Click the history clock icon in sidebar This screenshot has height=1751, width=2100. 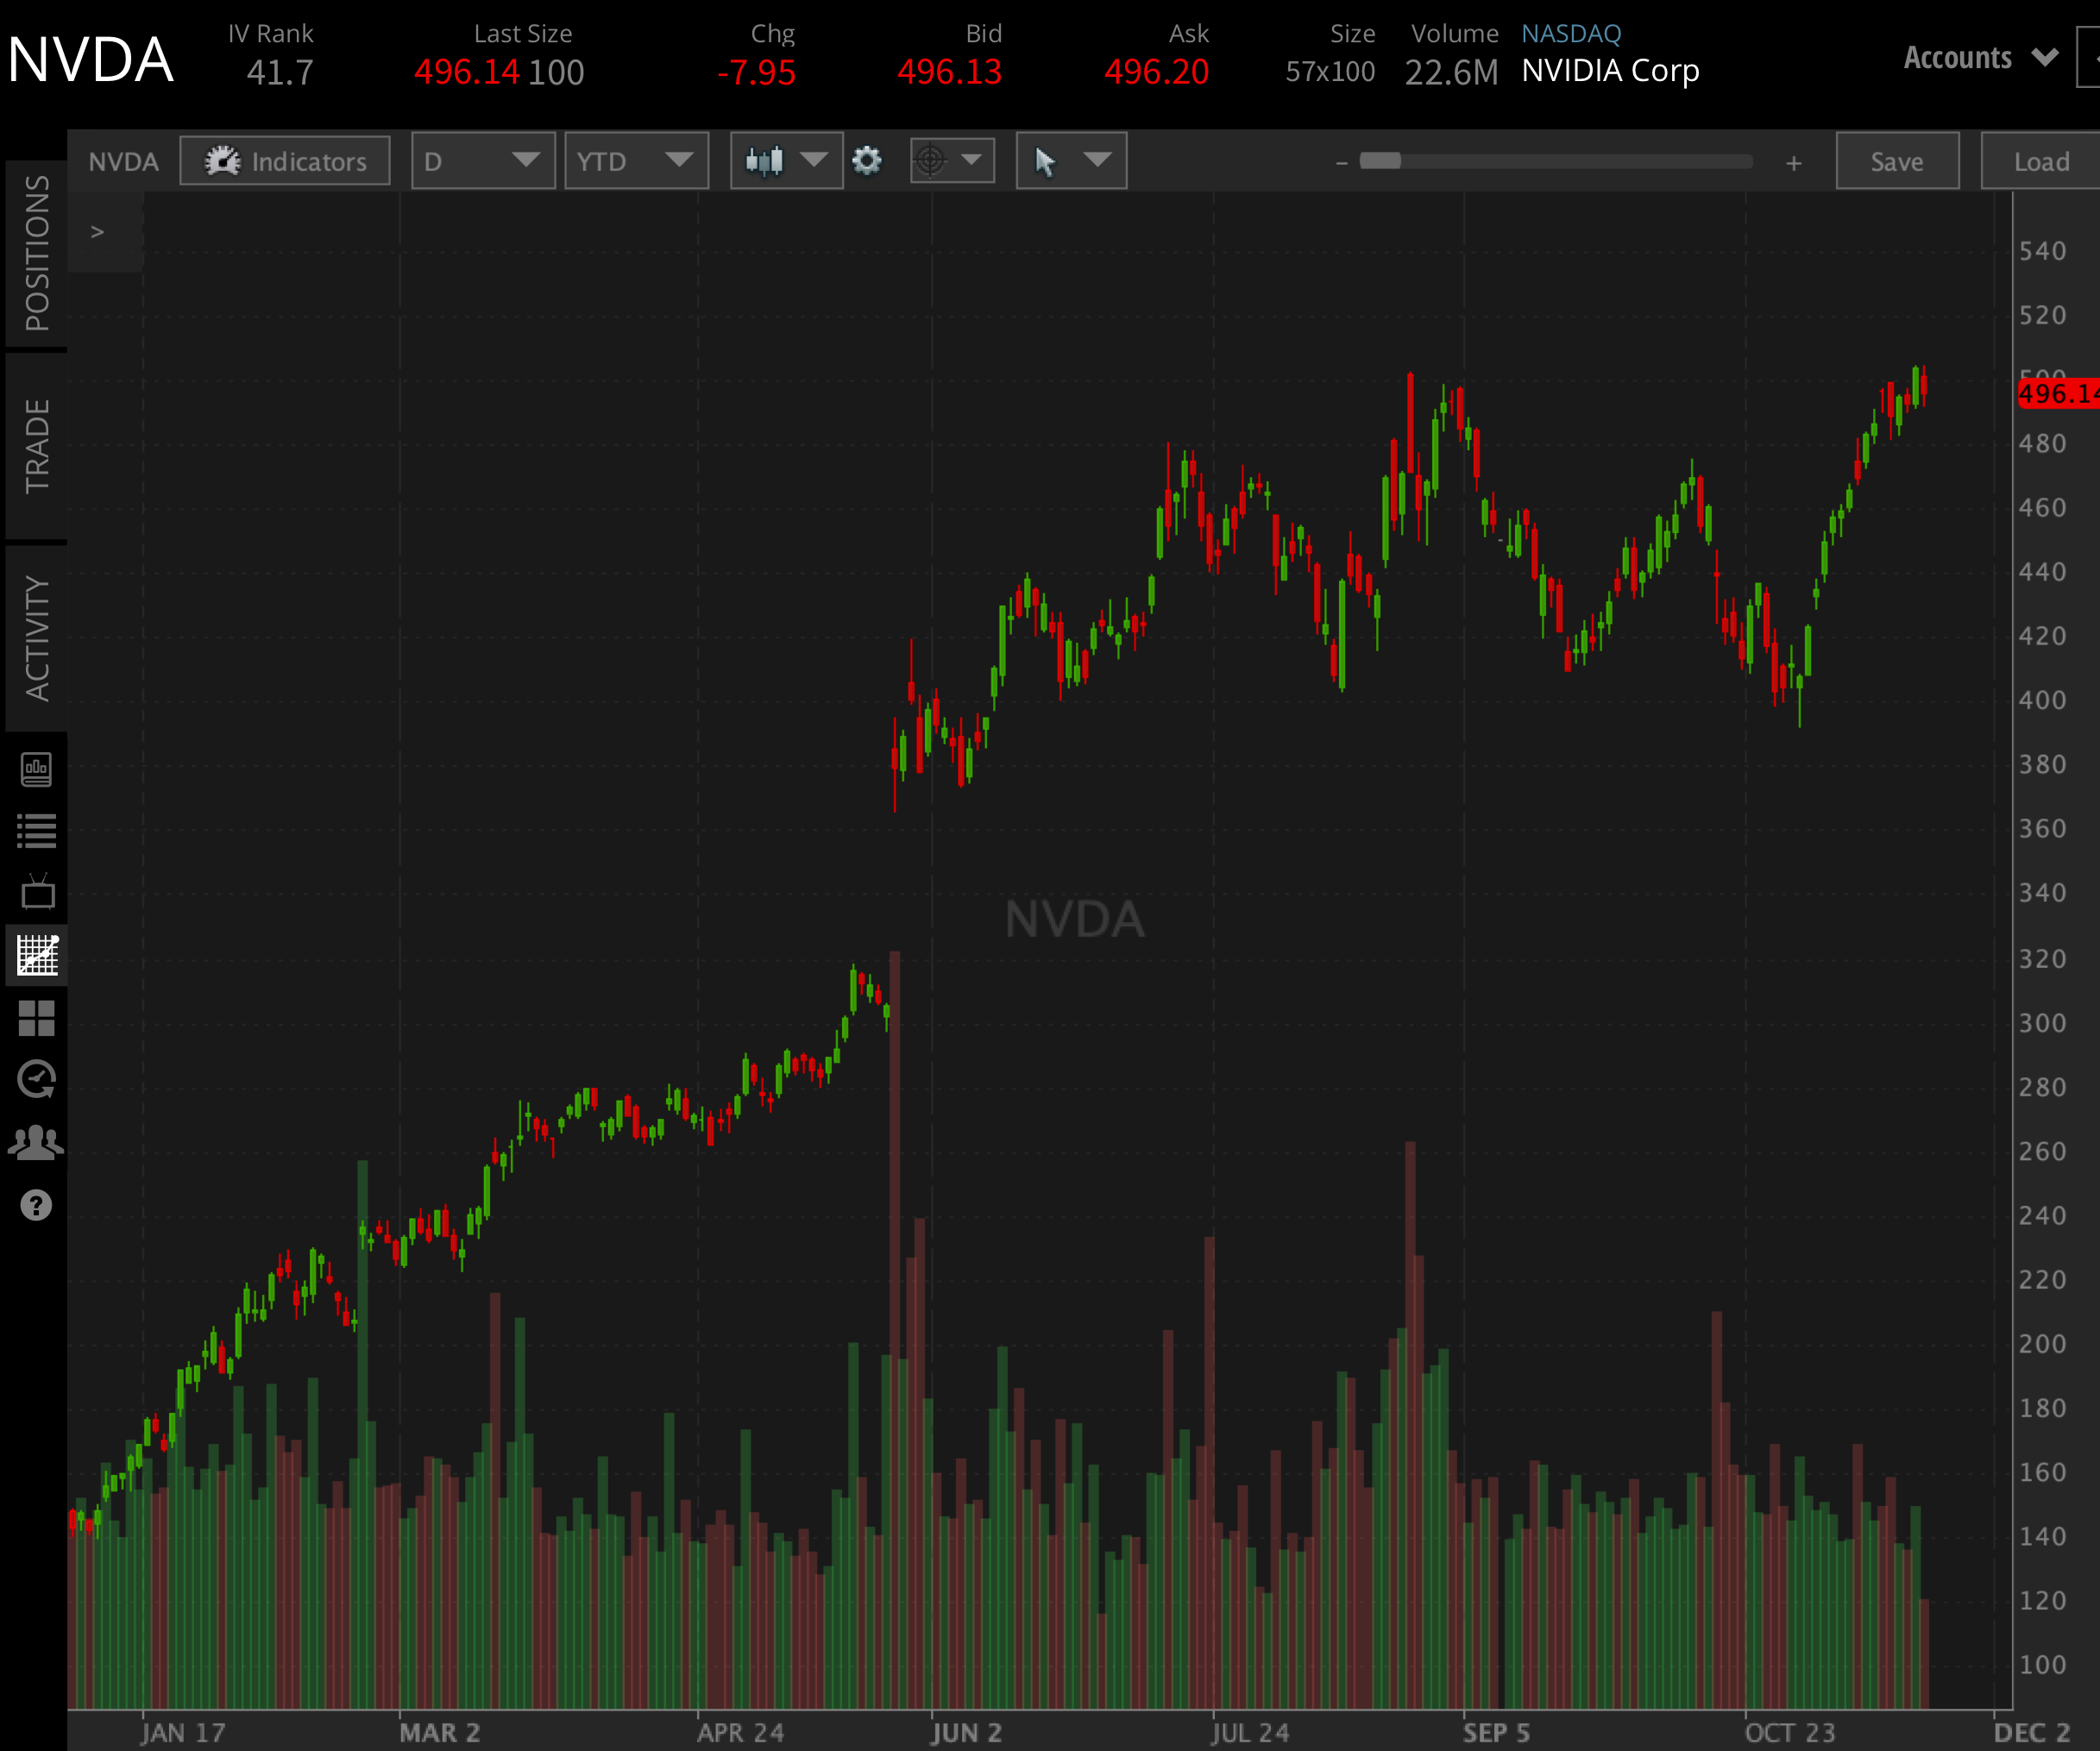point(36,1080)
